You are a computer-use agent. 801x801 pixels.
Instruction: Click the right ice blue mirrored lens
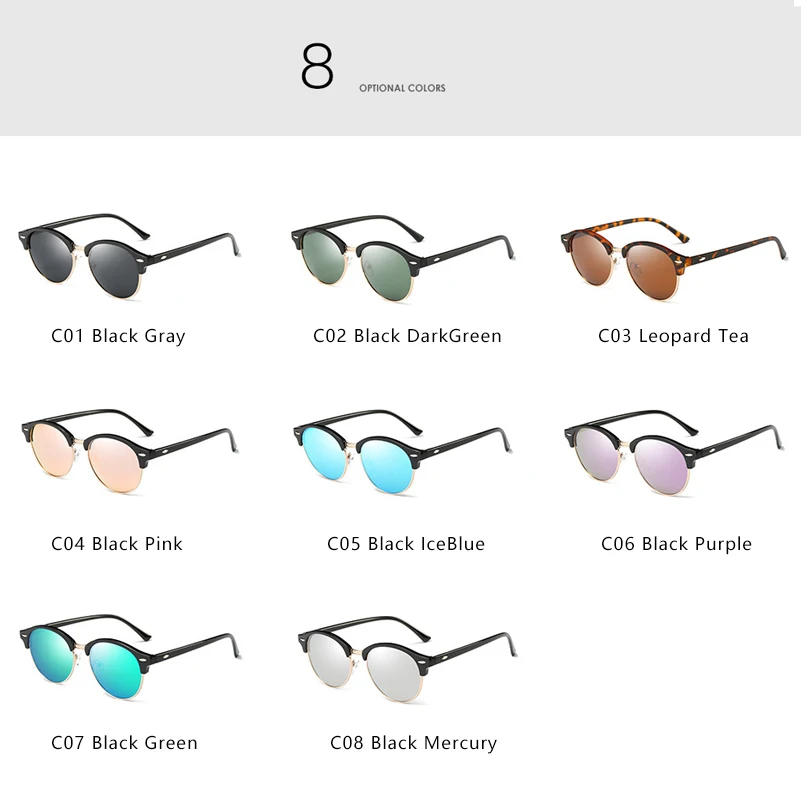point(386,466)
